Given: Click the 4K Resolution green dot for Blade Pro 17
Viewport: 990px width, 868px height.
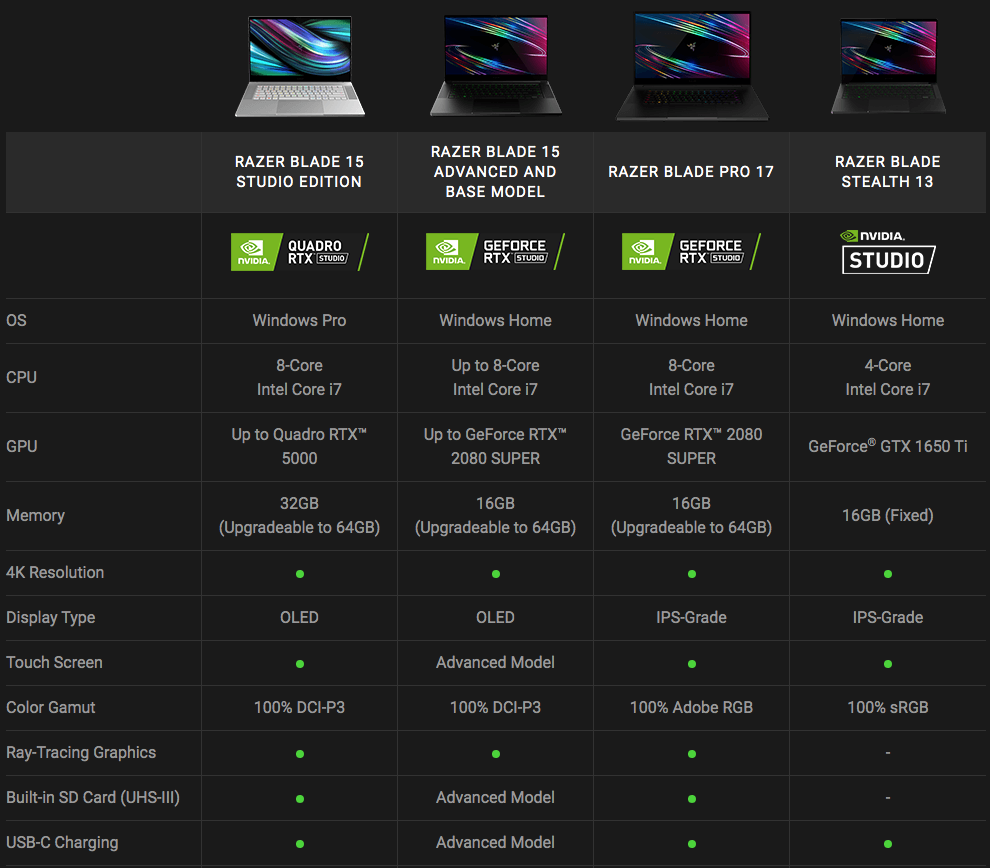Looking at the screenshot, I should (x=692, y=574).
